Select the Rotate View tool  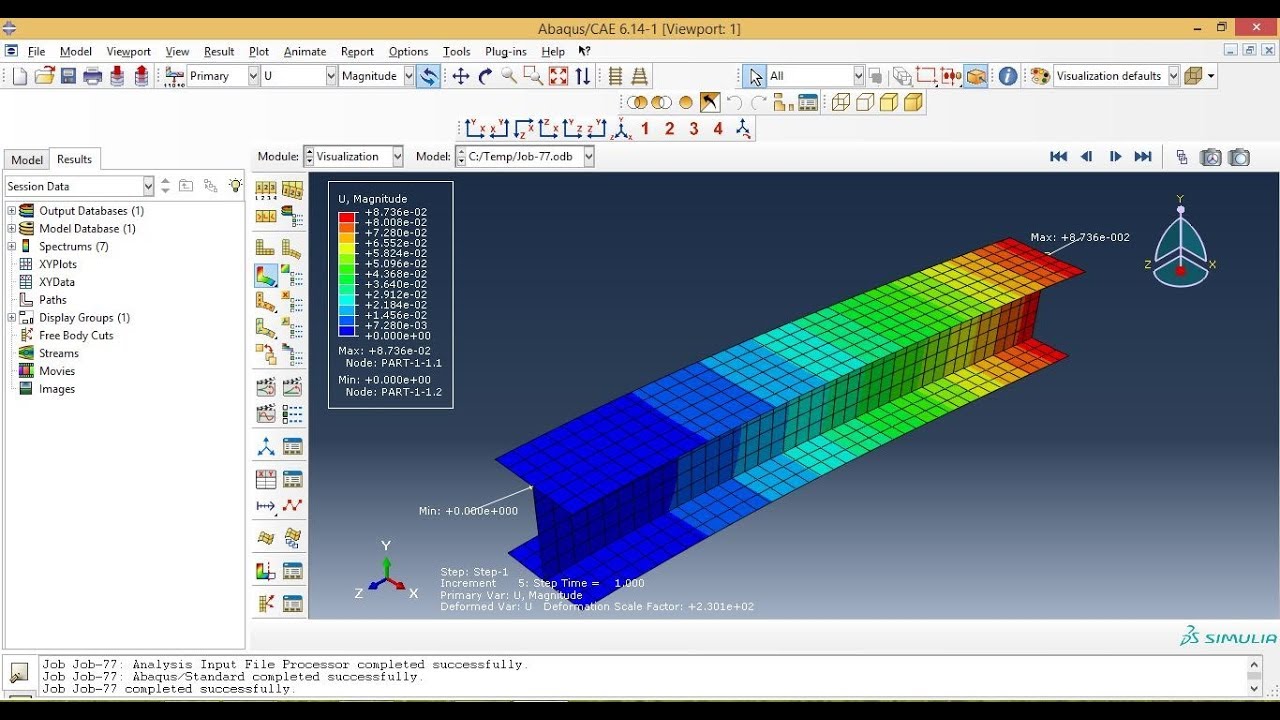(x=485, y=76)
